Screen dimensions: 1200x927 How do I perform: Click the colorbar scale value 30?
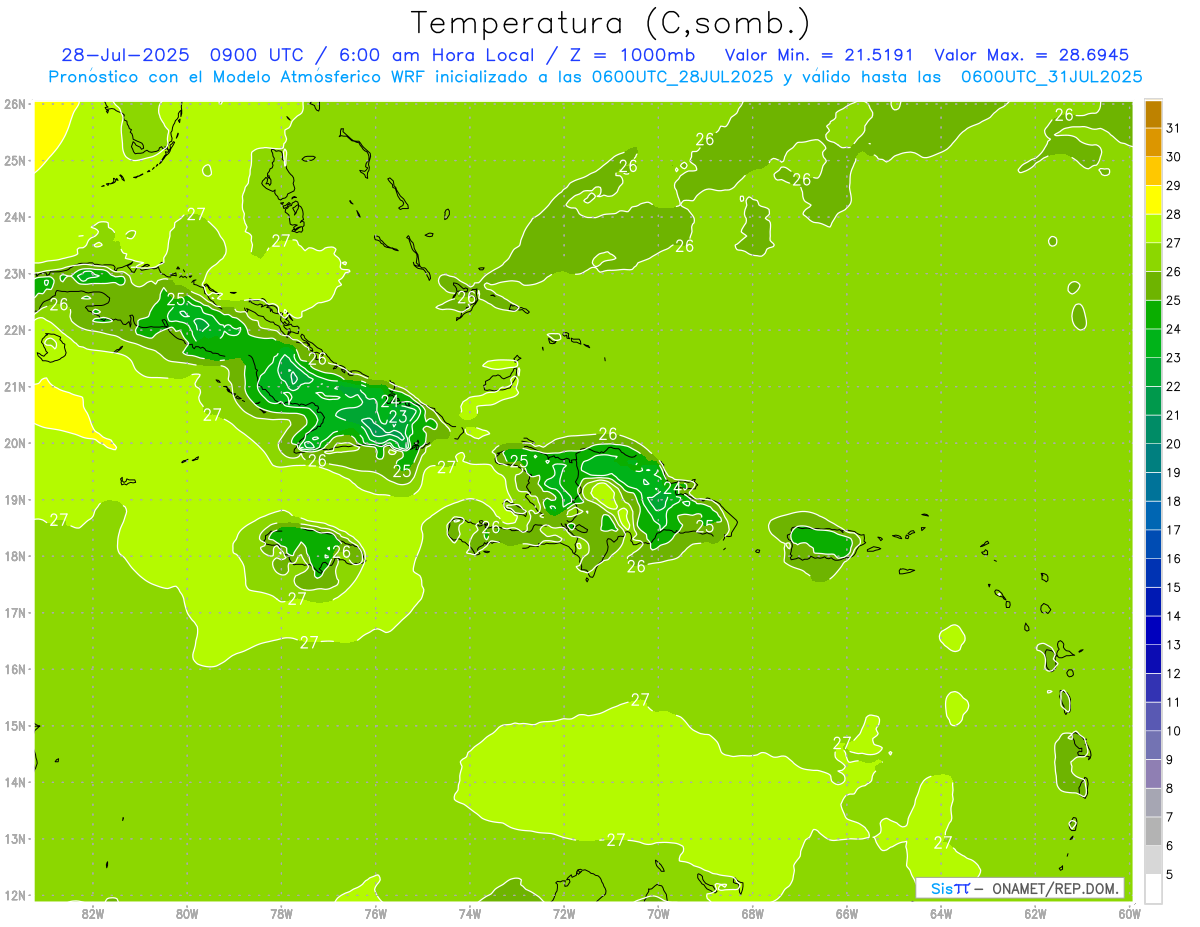[1173, 157]
